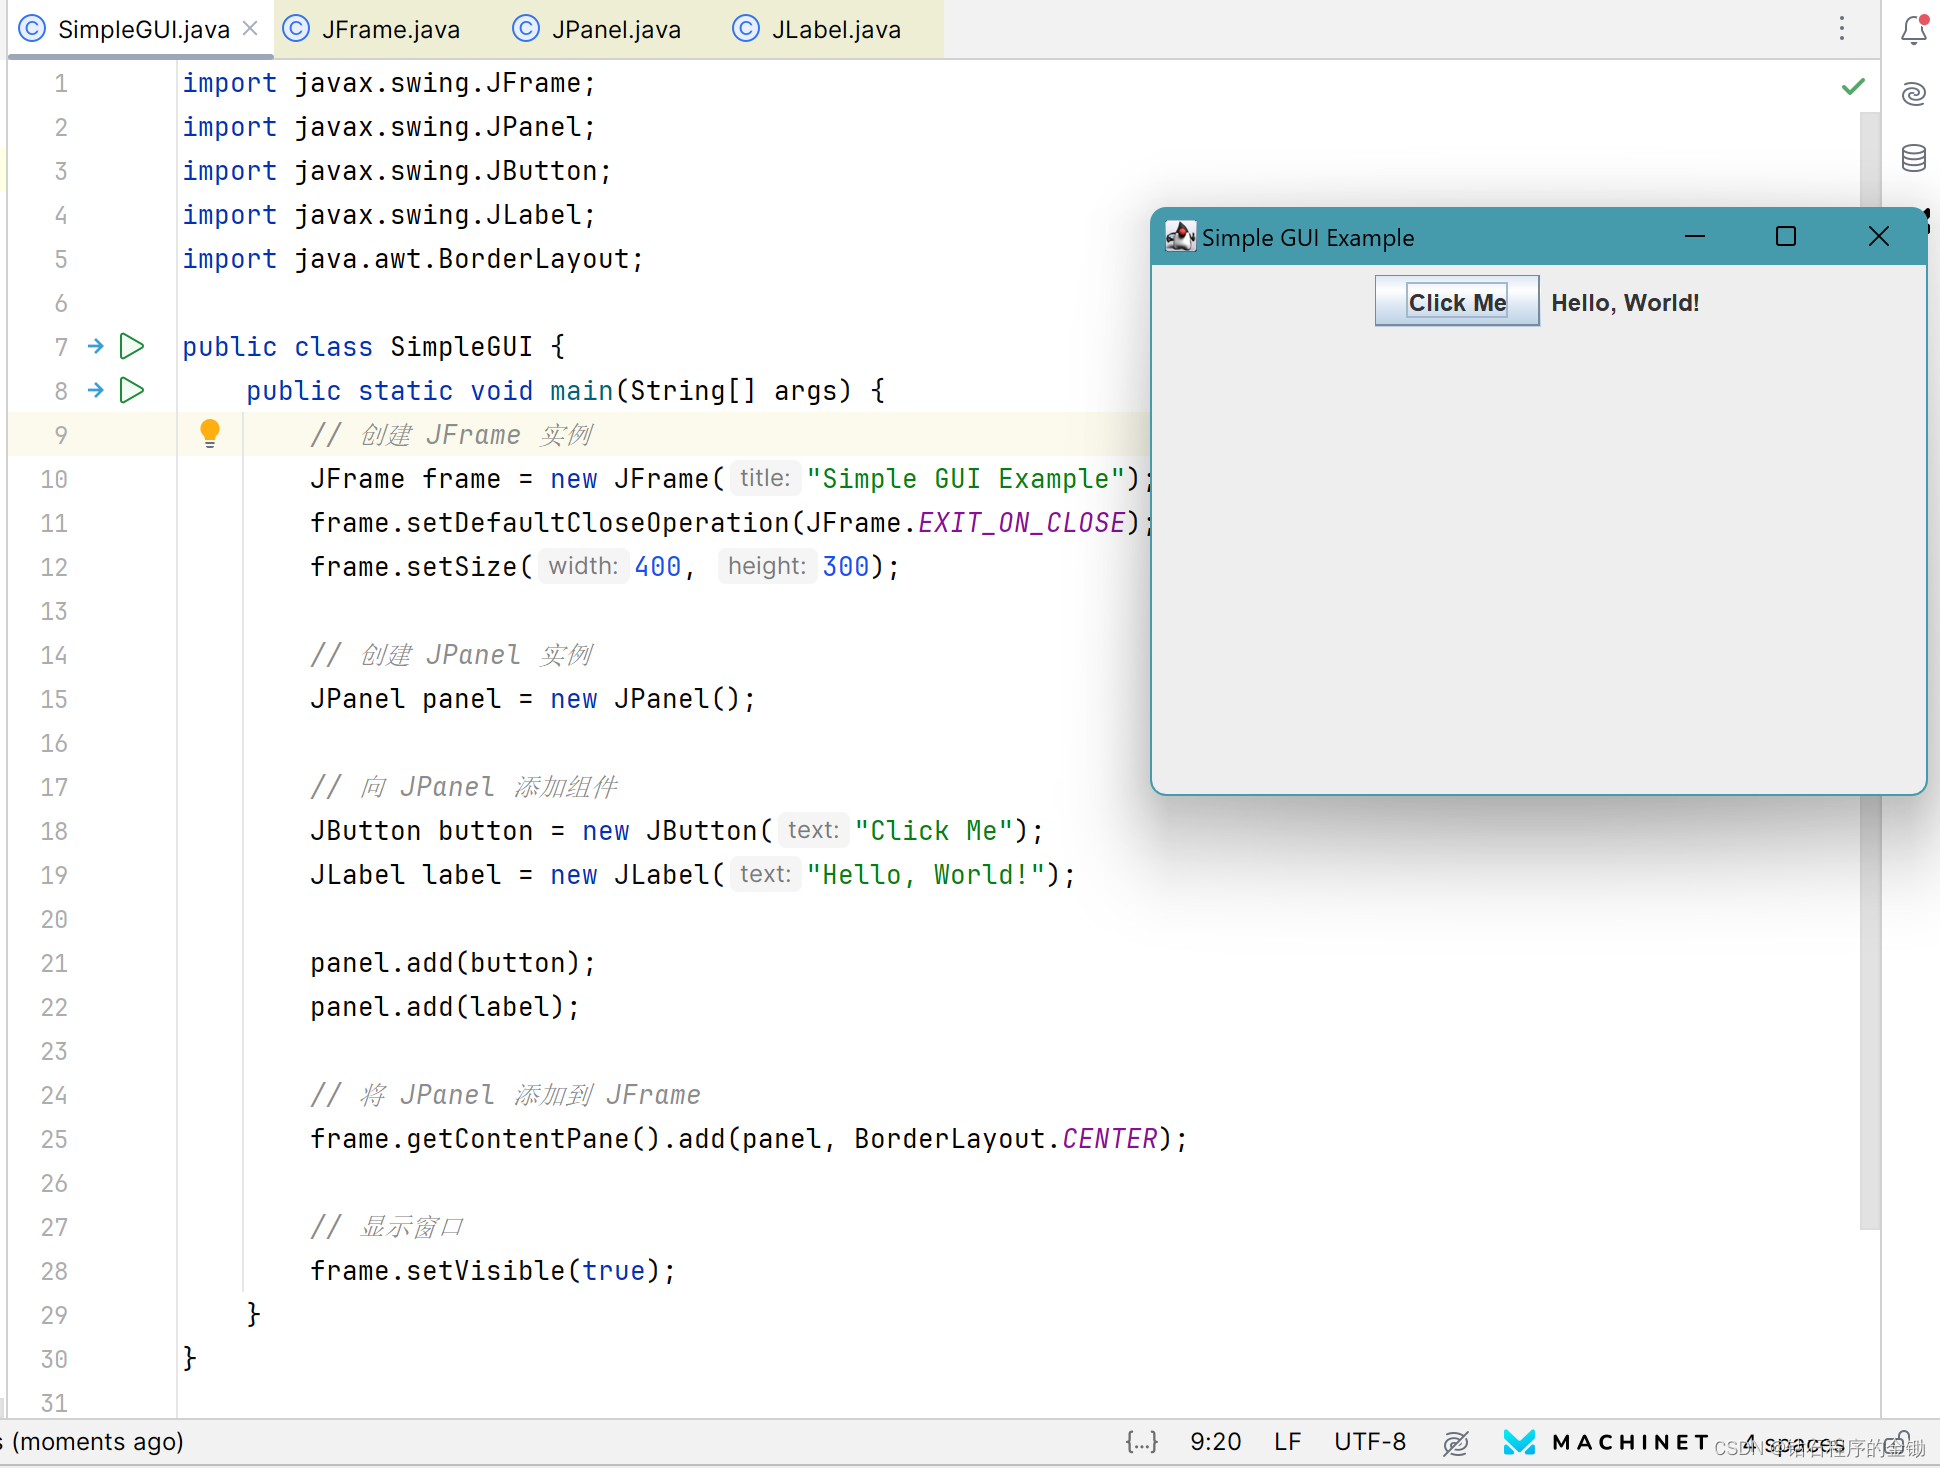This screenshot has width=1940, height=1468.
Task: Click line number 15 in the gutter
Action: coord(54,699)
